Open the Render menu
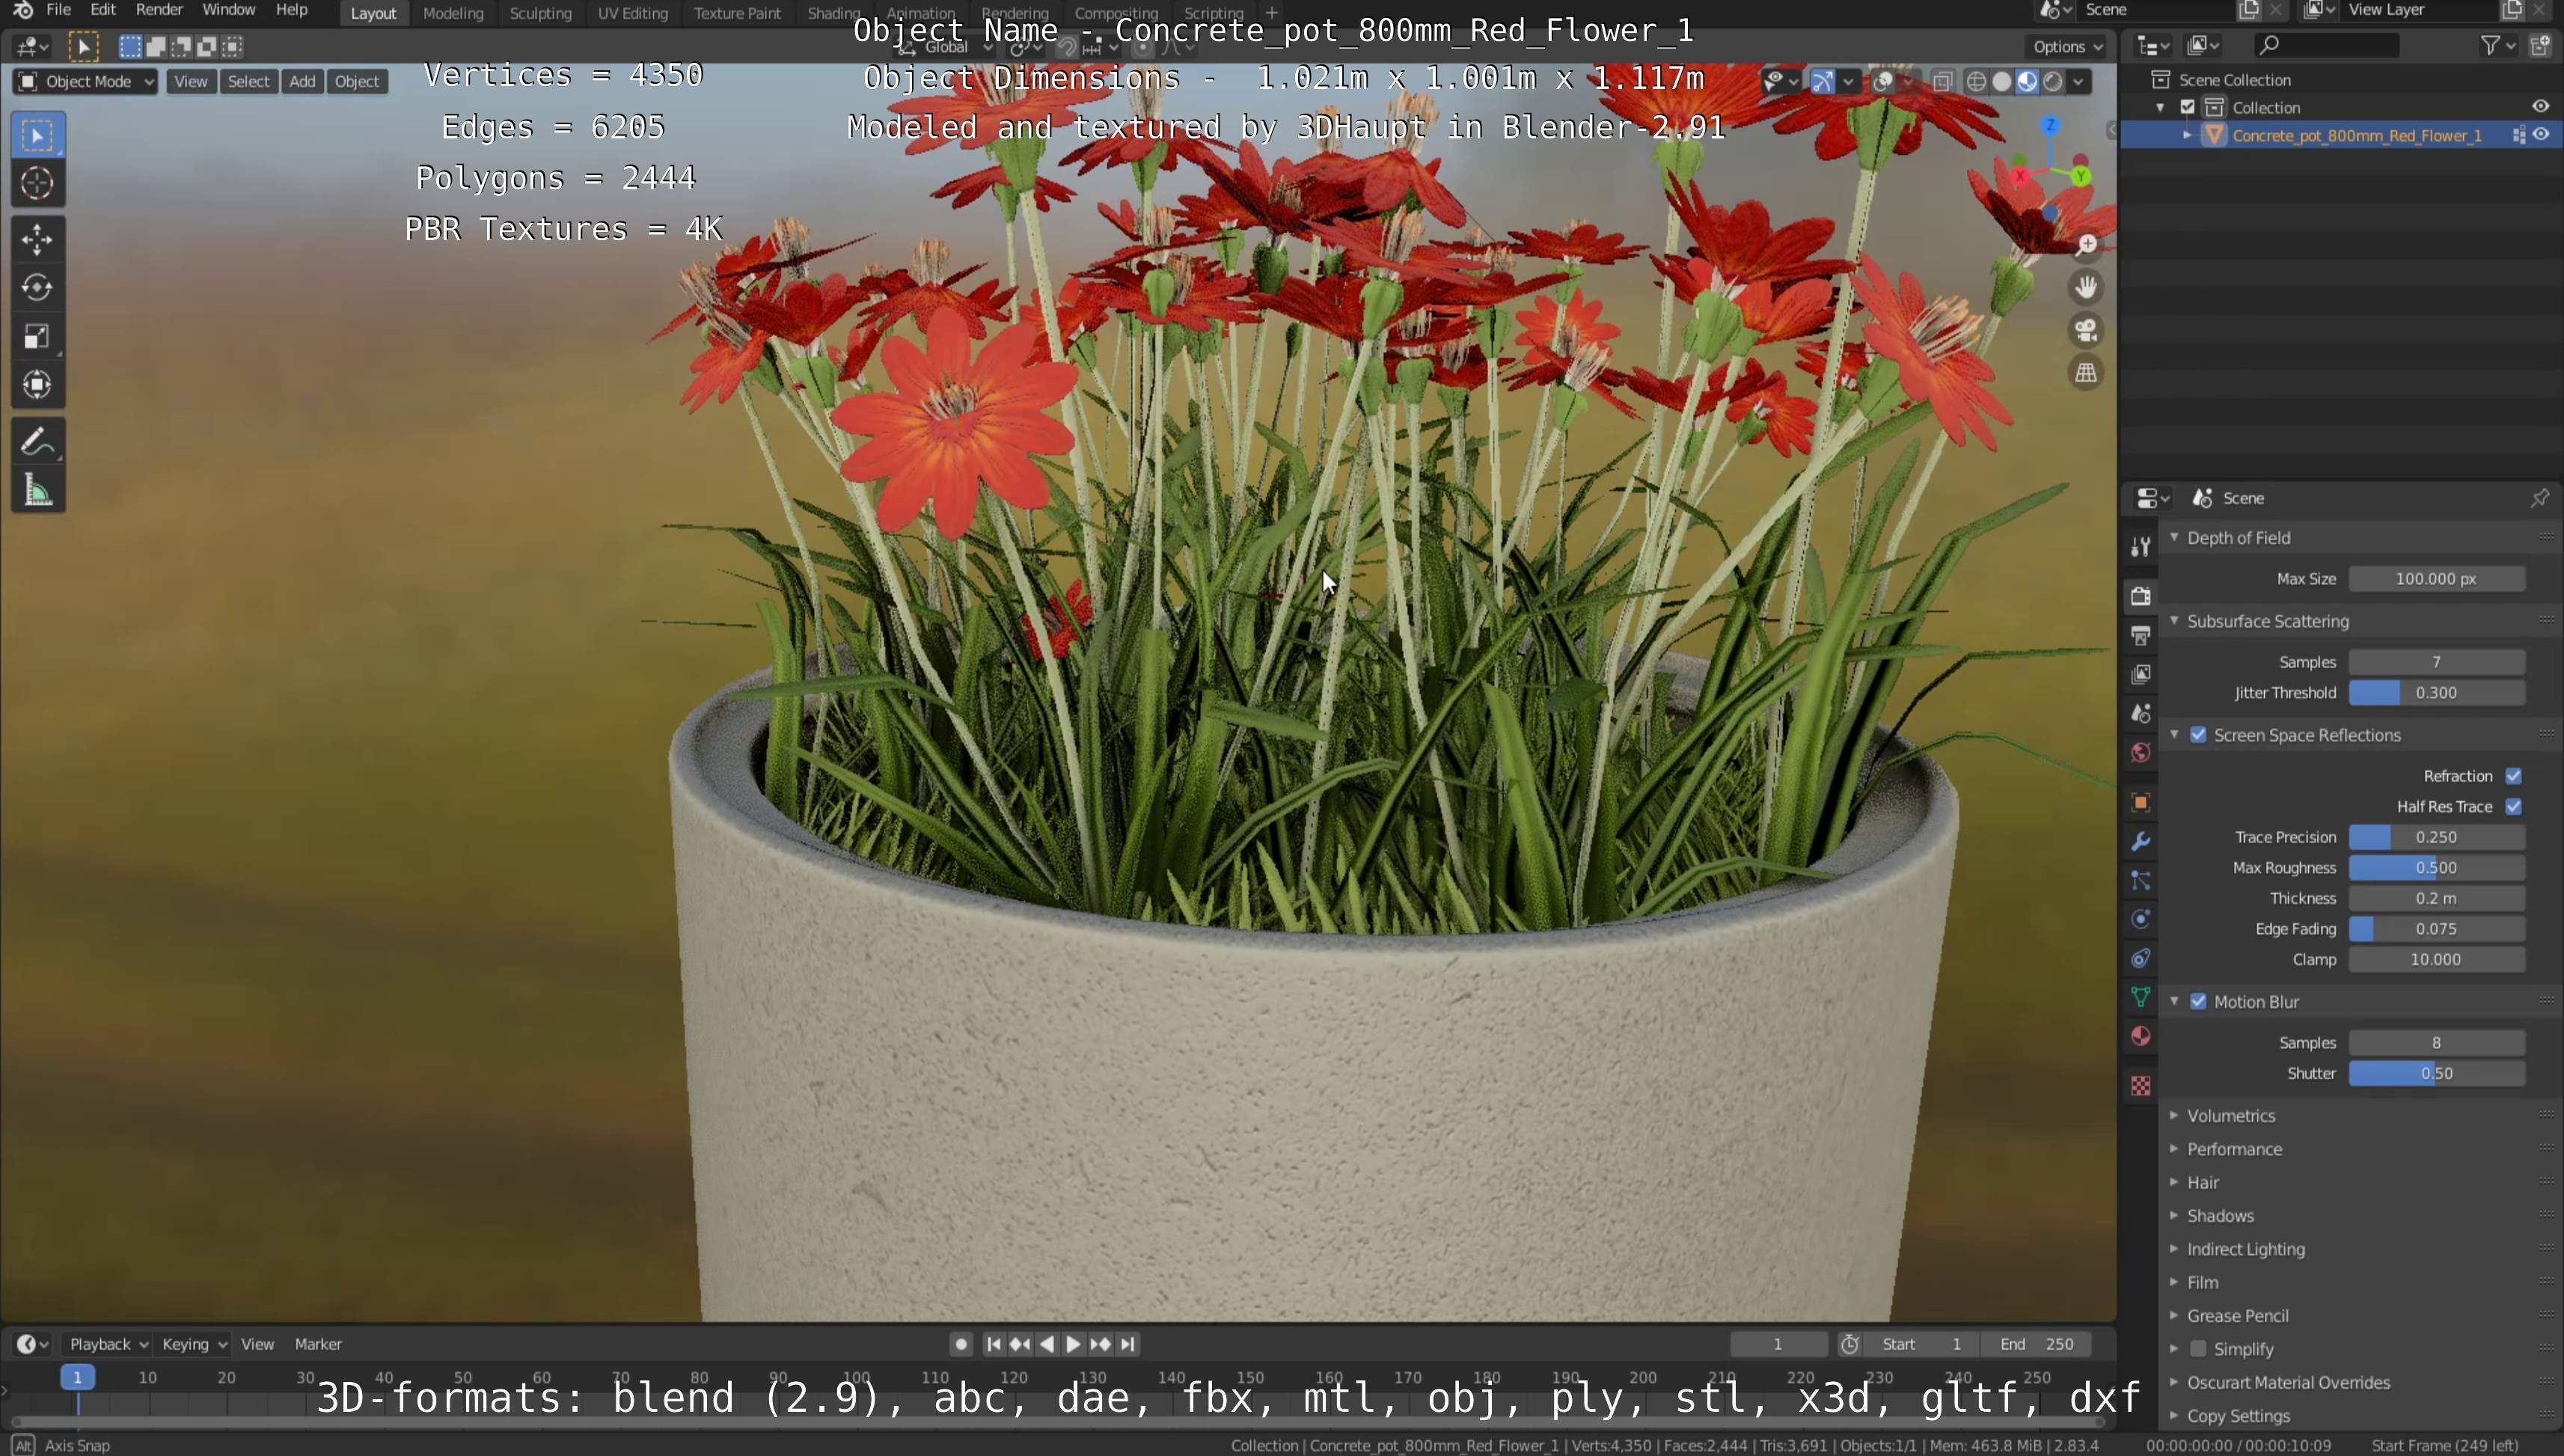 (x=159, y=10)
